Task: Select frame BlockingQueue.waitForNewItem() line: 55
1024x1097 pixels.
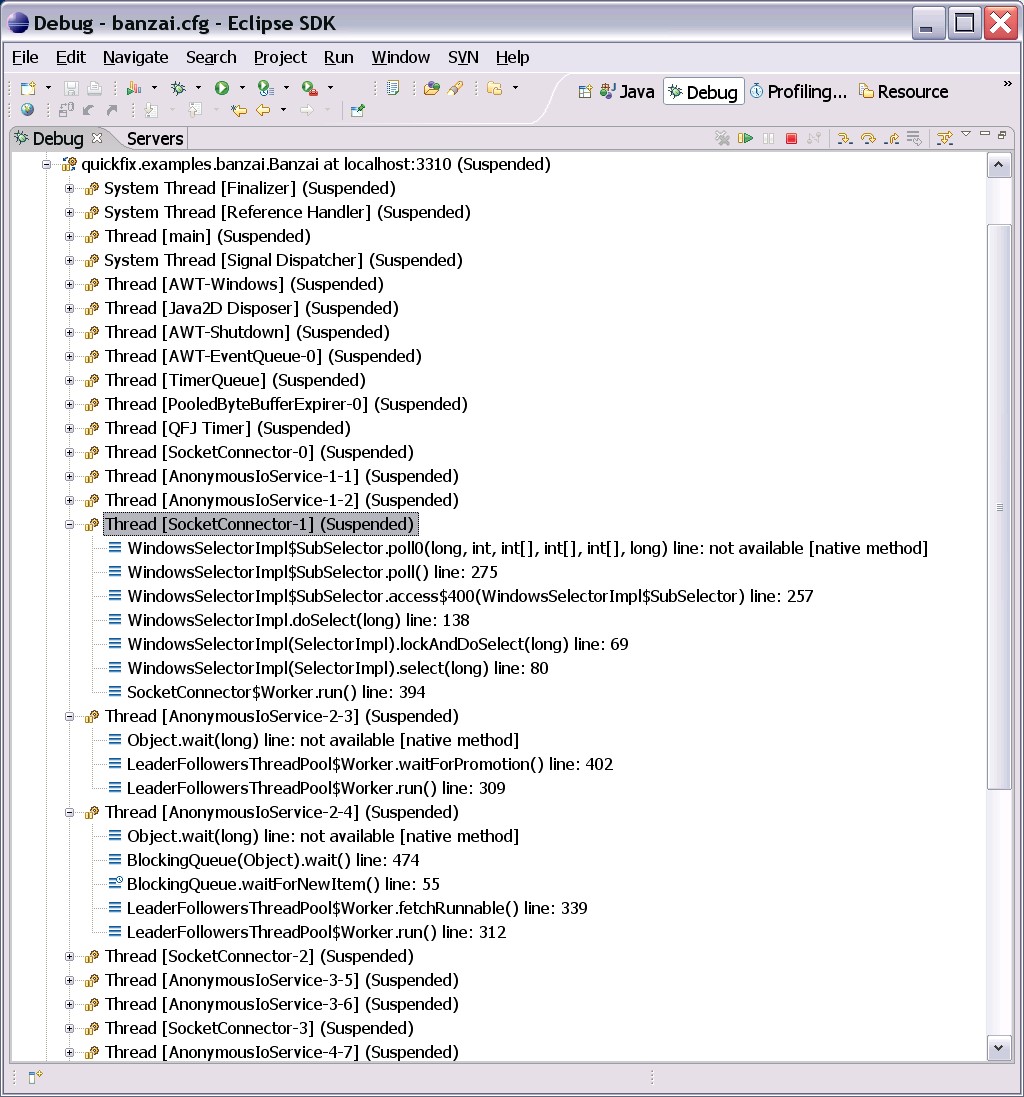Action: 283,884
